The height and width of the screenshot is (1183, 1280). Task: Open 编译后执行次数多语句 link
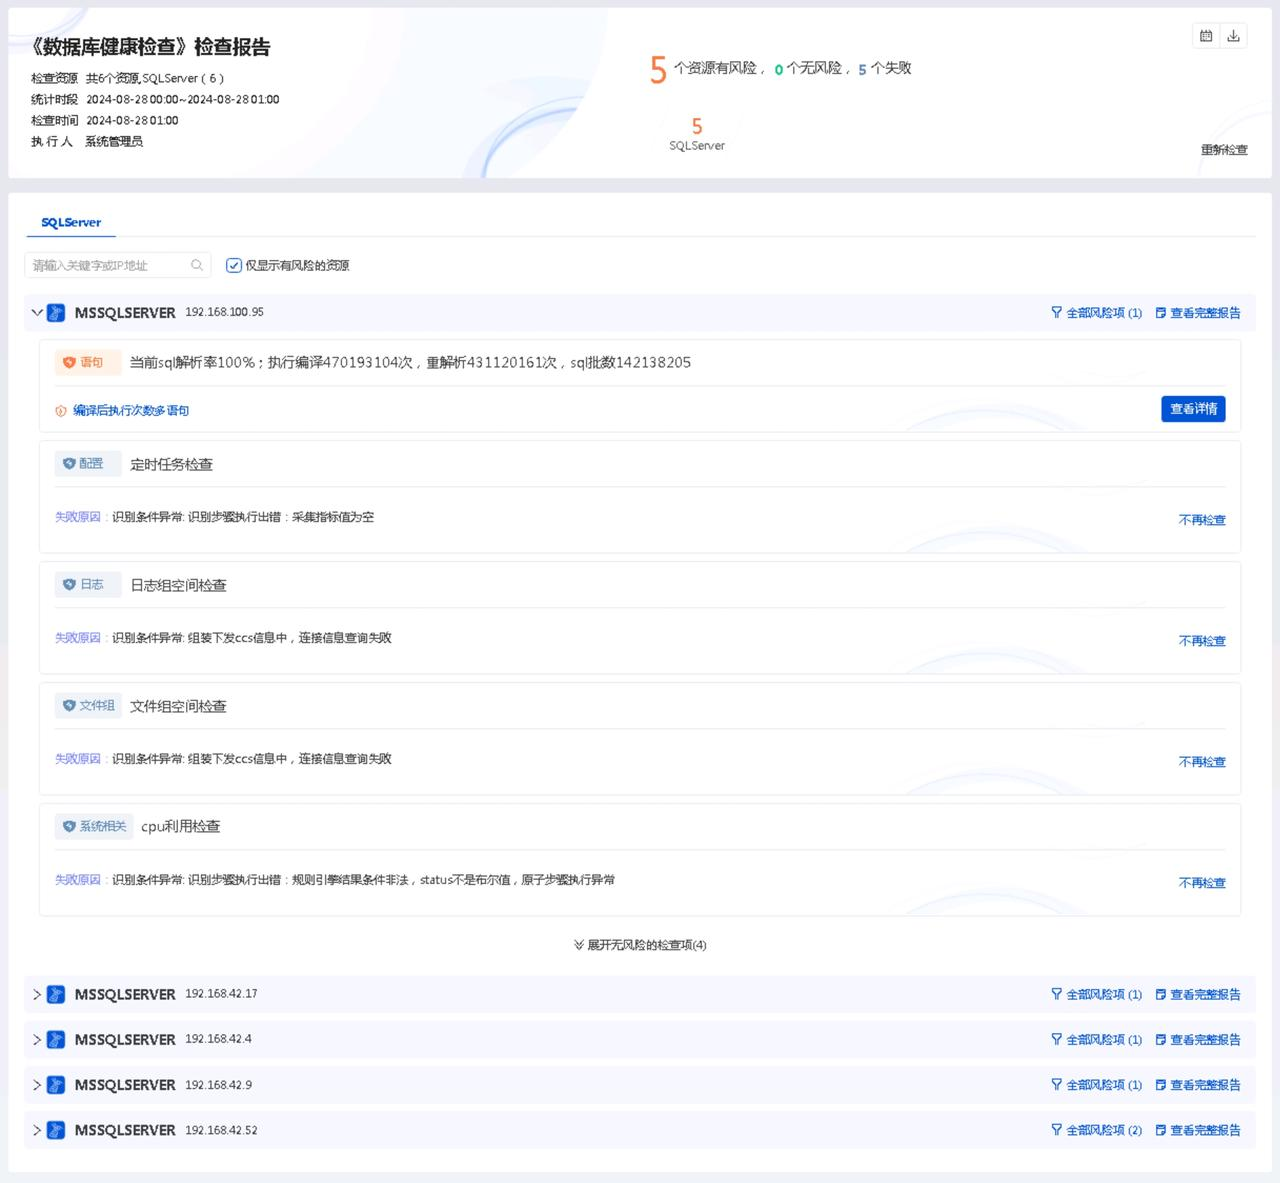click(131, 411)
